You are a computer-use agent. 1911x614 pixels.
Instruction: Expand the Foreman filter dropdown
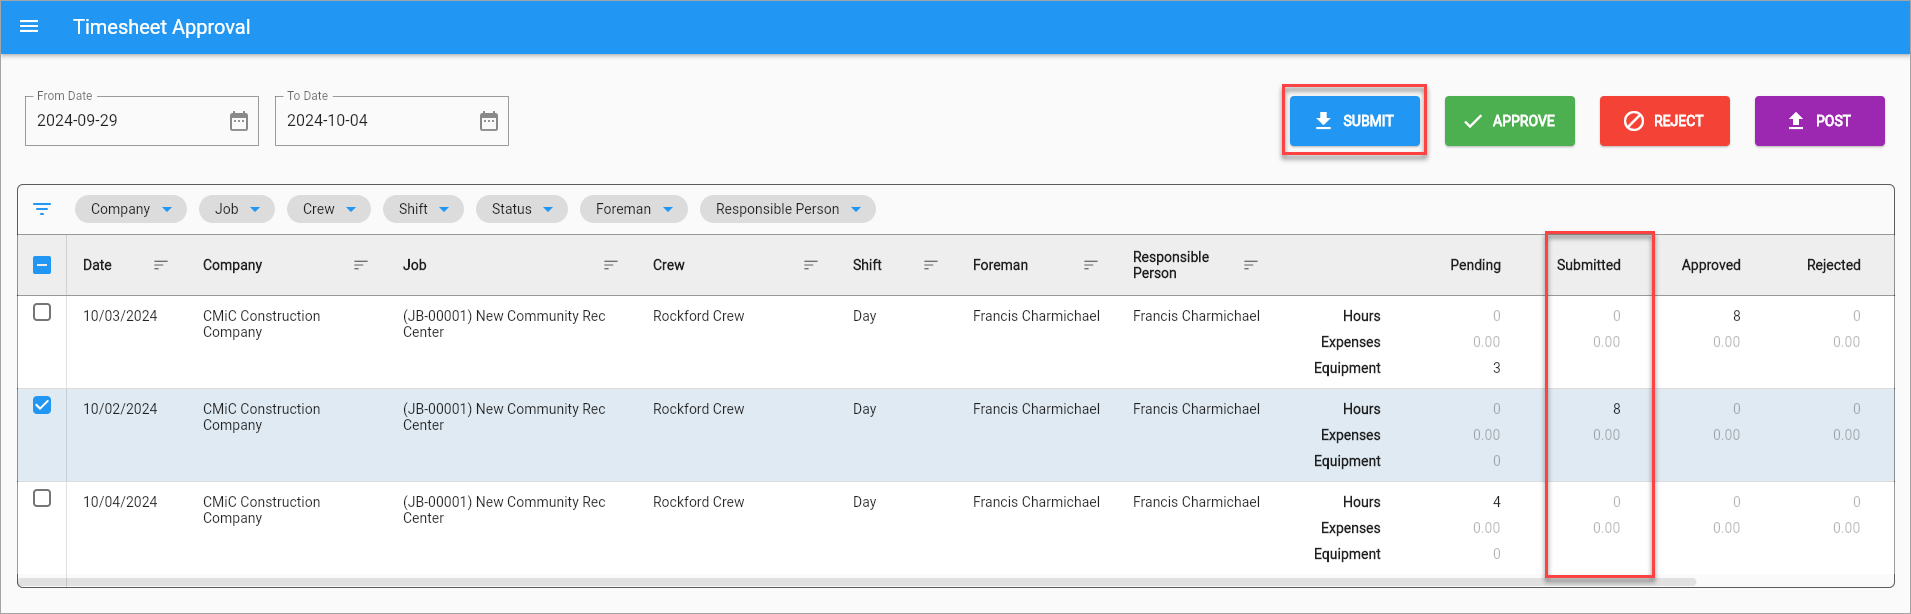634,209
